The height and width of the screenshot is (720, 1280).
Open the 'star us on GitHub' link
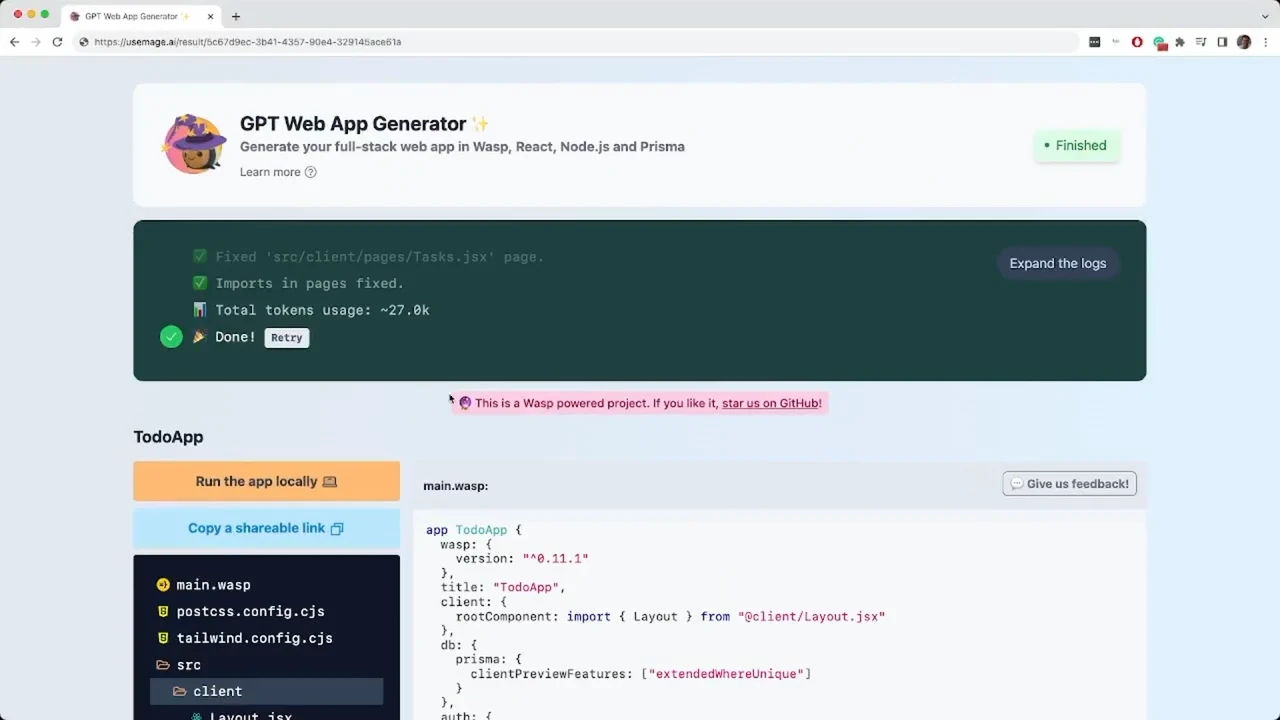(771, 403)
